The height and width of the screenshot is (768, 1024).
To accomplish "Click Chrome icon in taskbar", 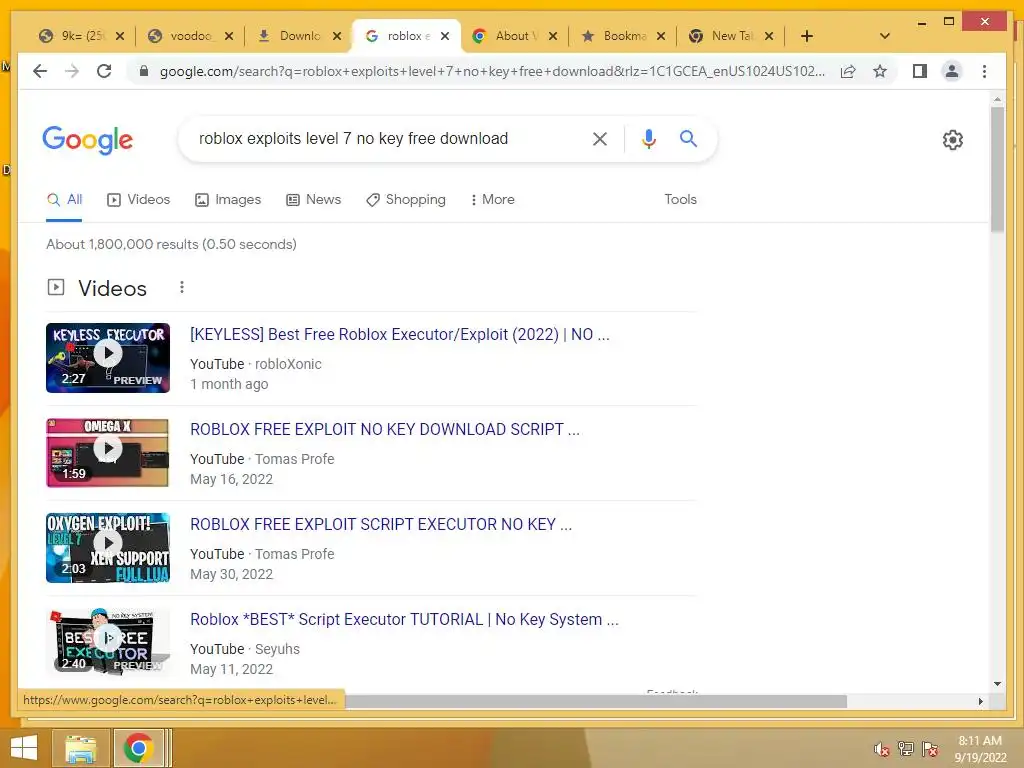I will [138, 748].
